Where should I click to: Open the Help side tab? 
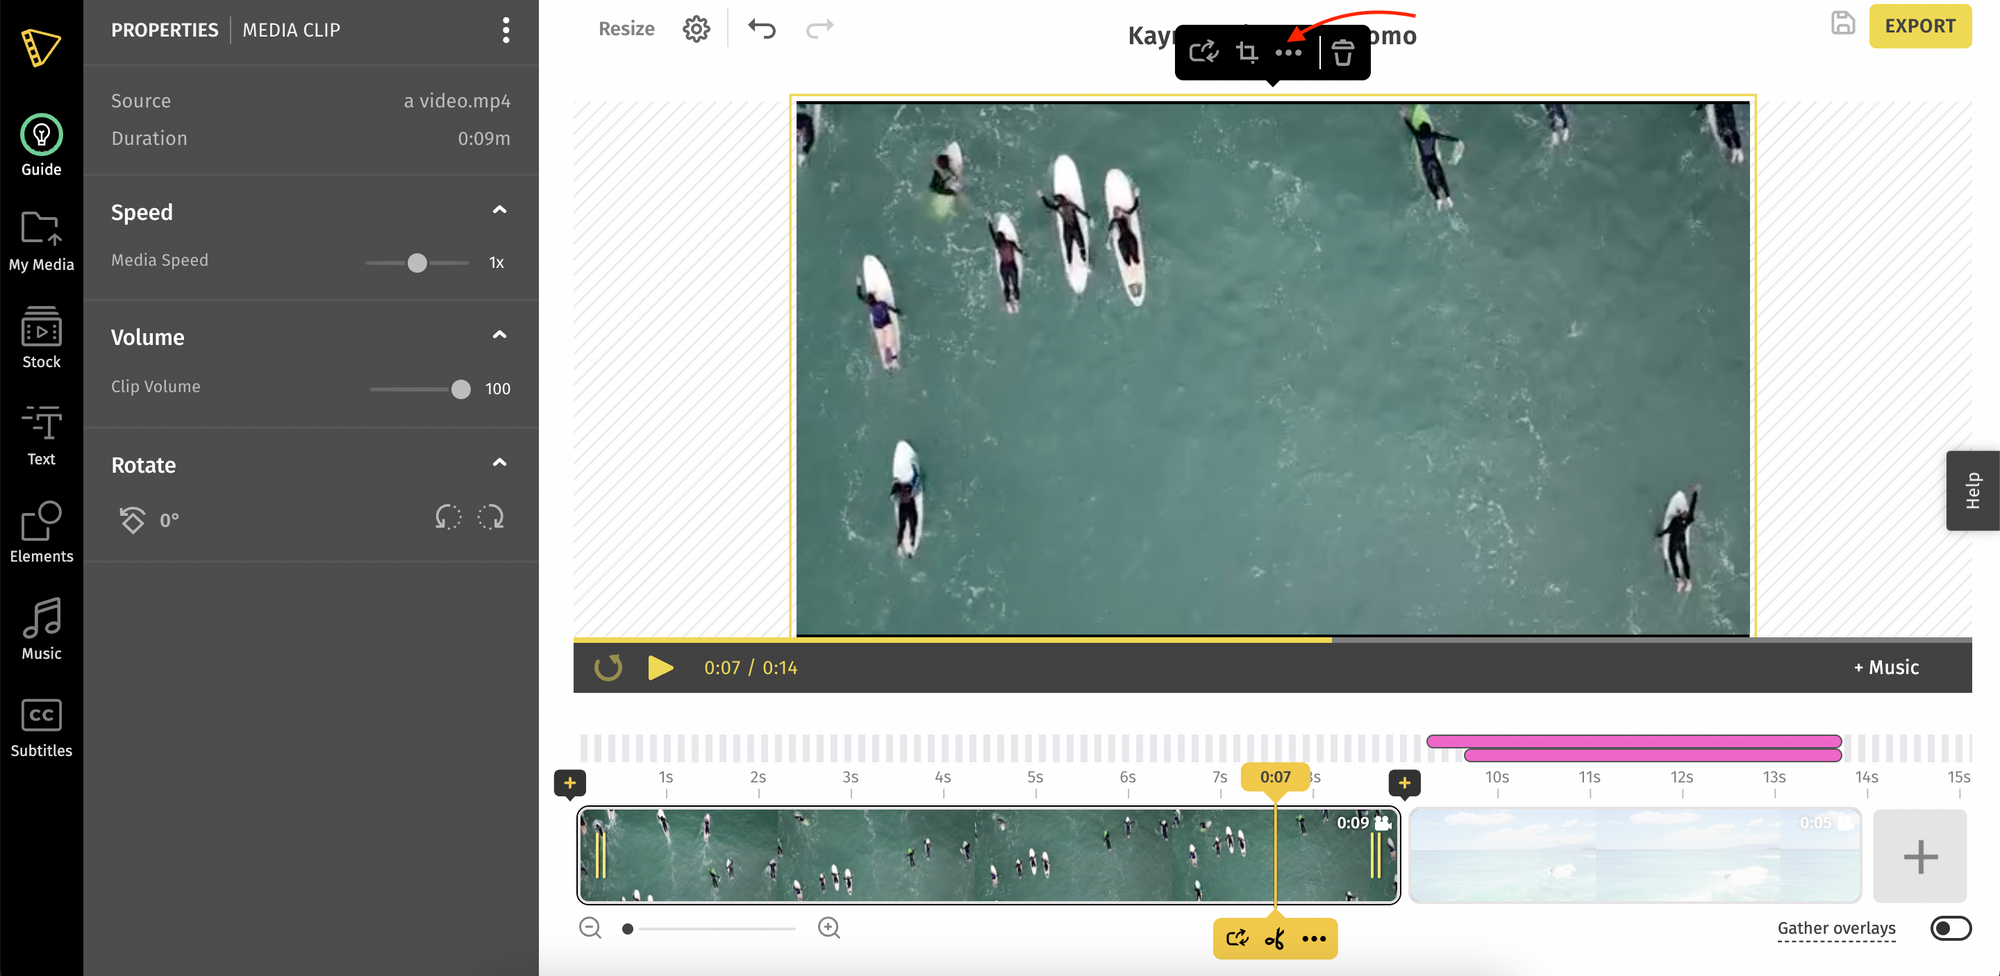click(x=1972, y=490)
